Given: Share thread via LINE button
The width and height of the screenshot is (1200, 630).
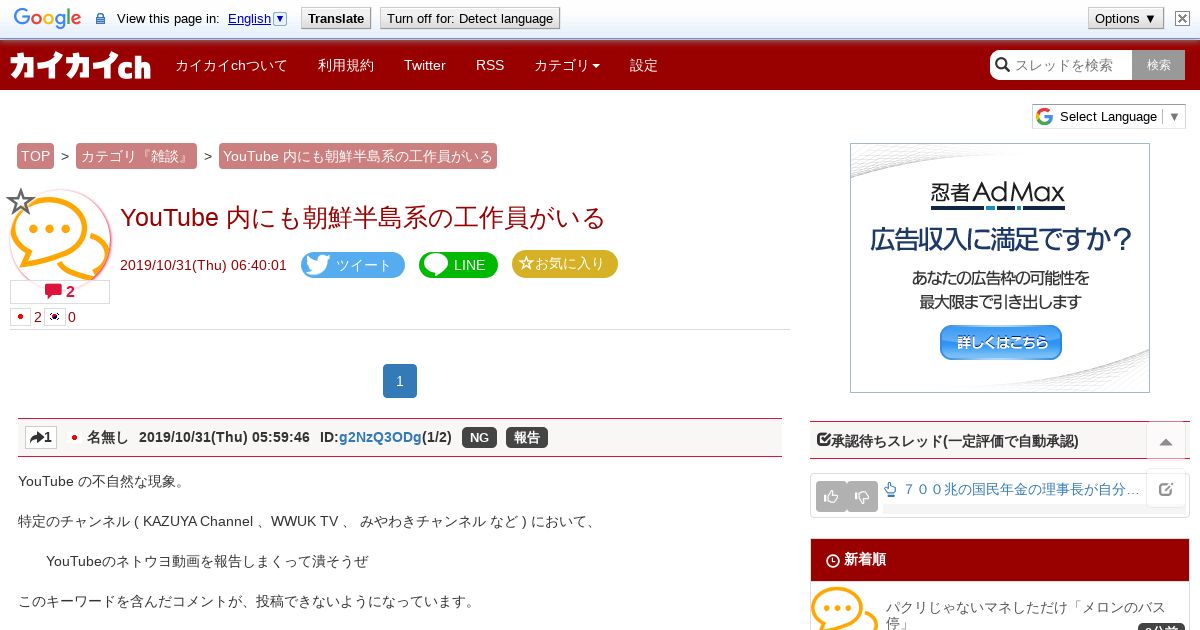Looking at the screenshot, I should 458,265.
